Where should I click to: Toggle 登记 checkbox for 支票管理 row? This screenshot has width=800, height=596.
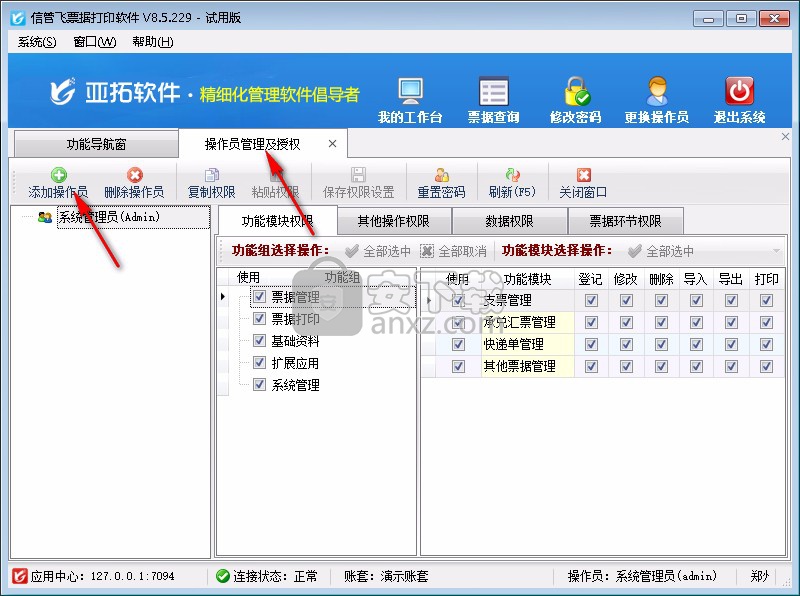pyautogui.click(x=591, y=301)
